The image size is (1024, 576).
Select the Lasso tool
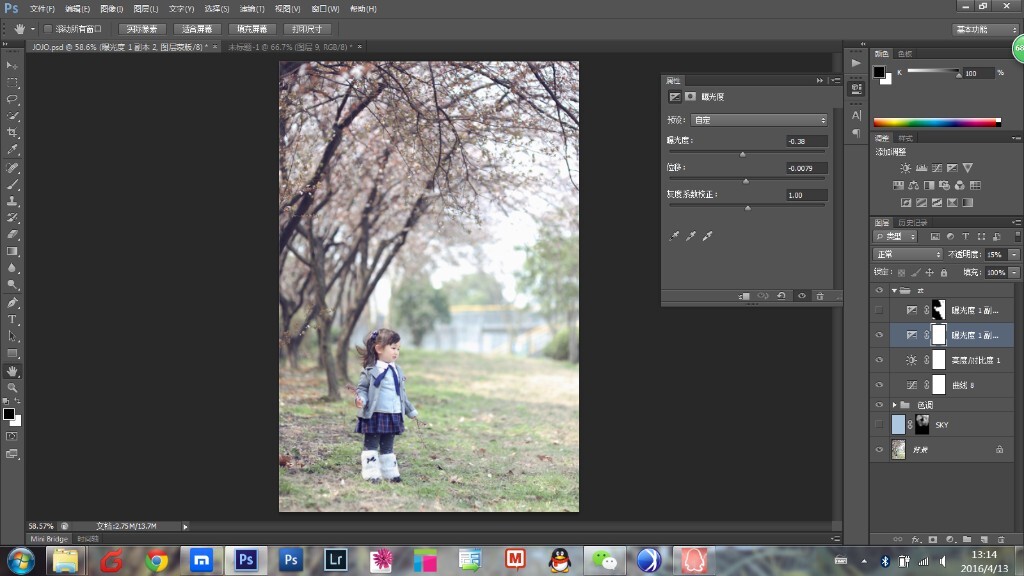[x=12, y=99]
